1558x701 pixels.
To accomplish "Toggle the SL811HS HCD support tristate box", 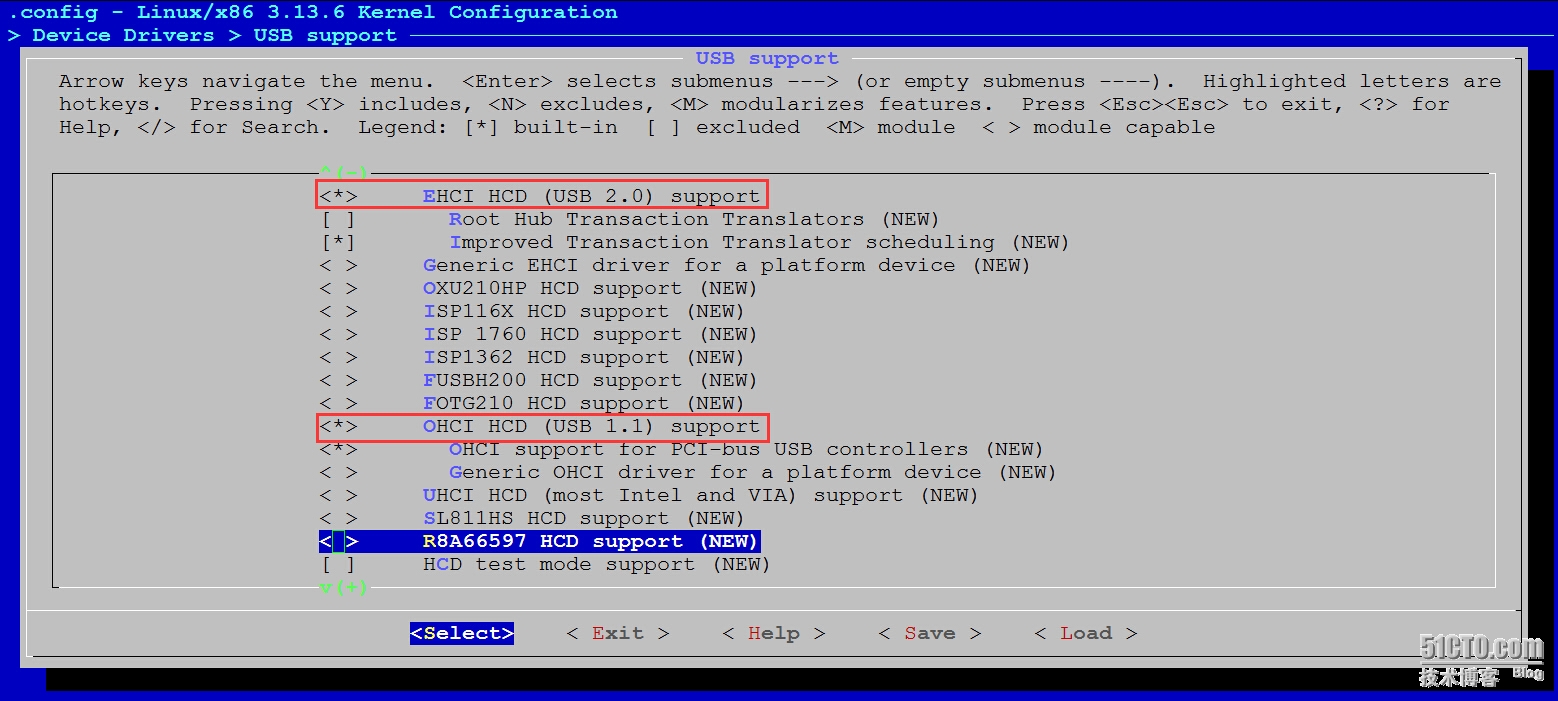I will click(x=339, y=518).
